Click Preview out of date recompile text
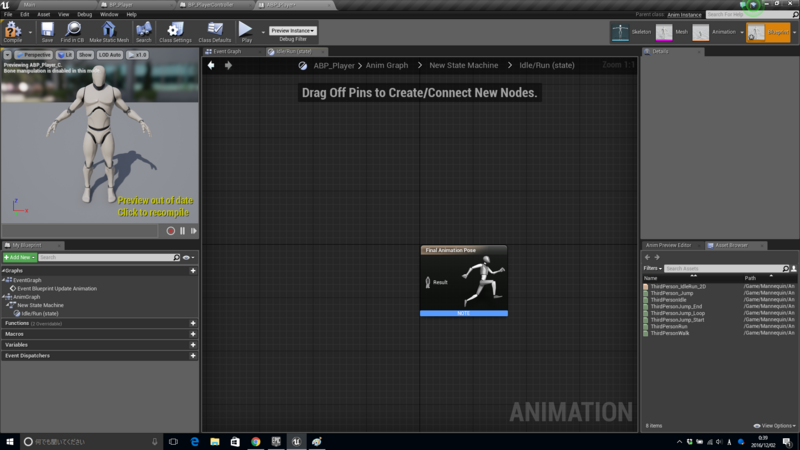 (x=155, y=207)
